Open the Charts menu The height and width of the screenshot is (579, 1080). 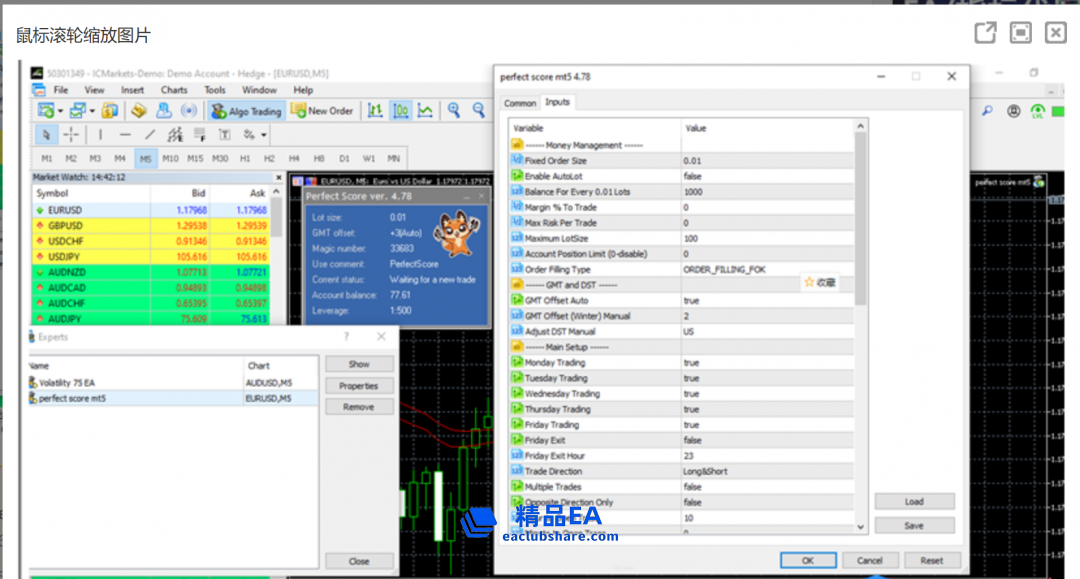pyautogui.click(x=174, y=90)
